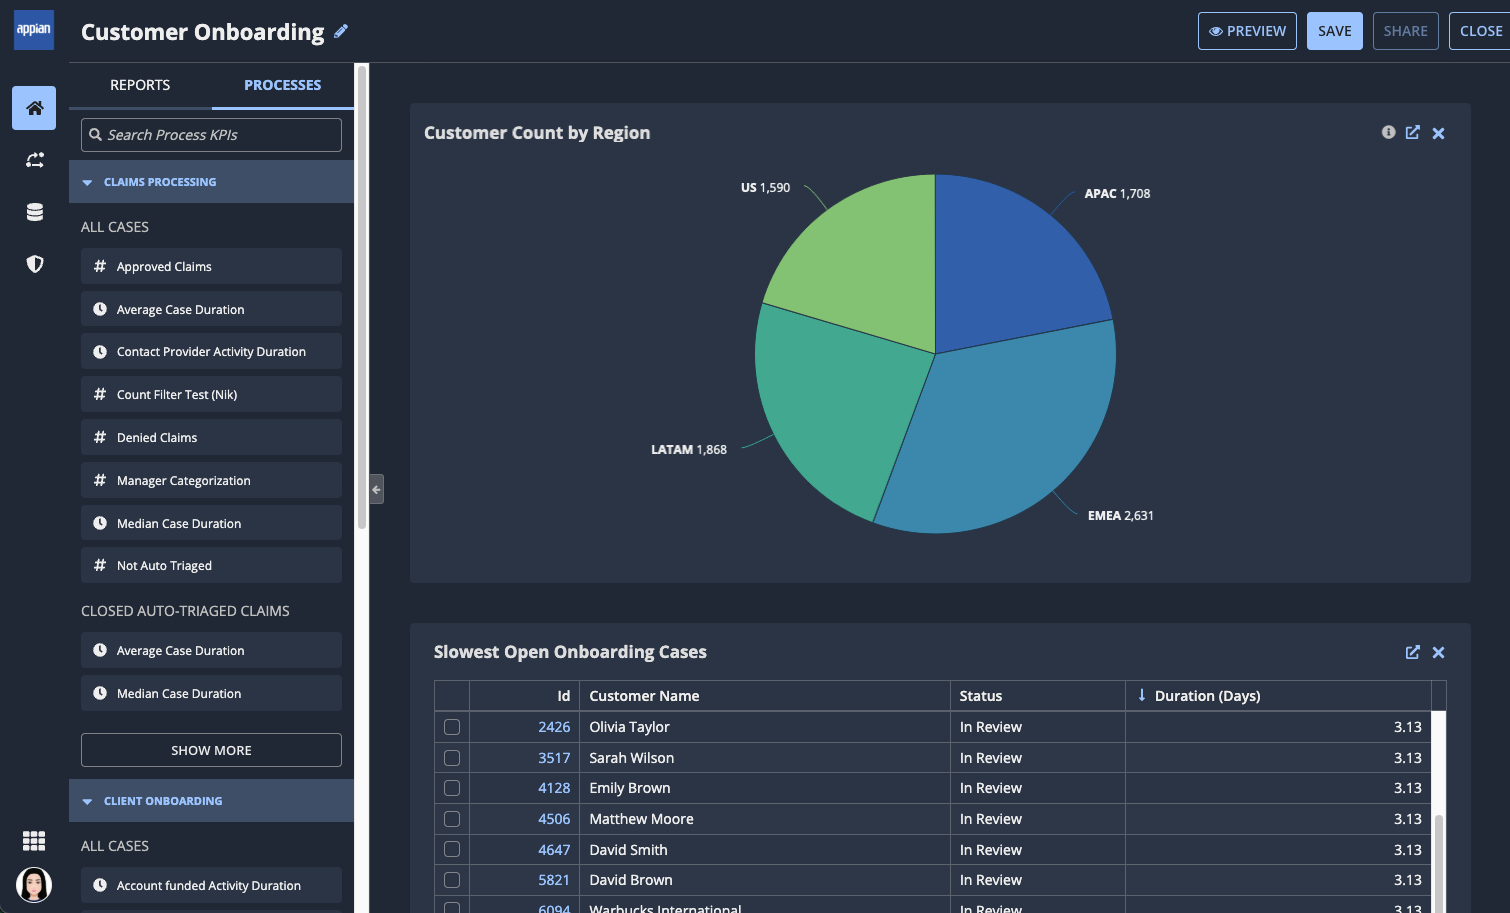Select Closed Auto-Triaged Average Case Duration
Image resolution: width=1510 pixels, height=913 pixels.
click(211, 650)
